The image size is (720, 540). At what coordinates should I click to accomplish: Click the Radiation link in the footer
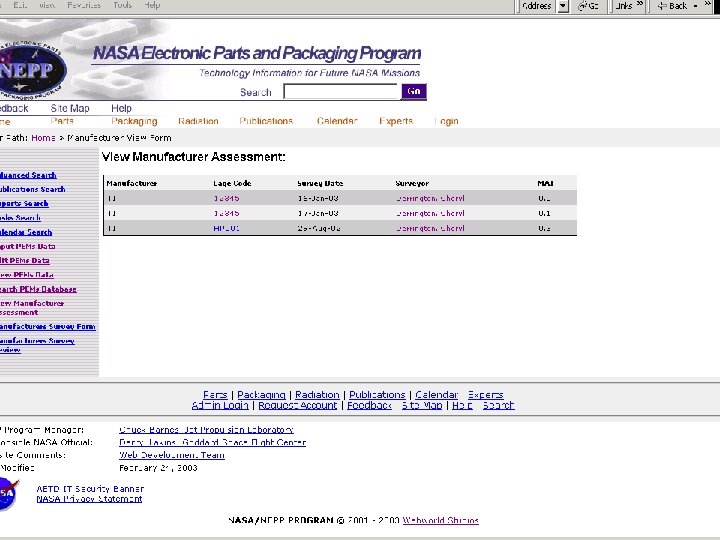(317, 395)
